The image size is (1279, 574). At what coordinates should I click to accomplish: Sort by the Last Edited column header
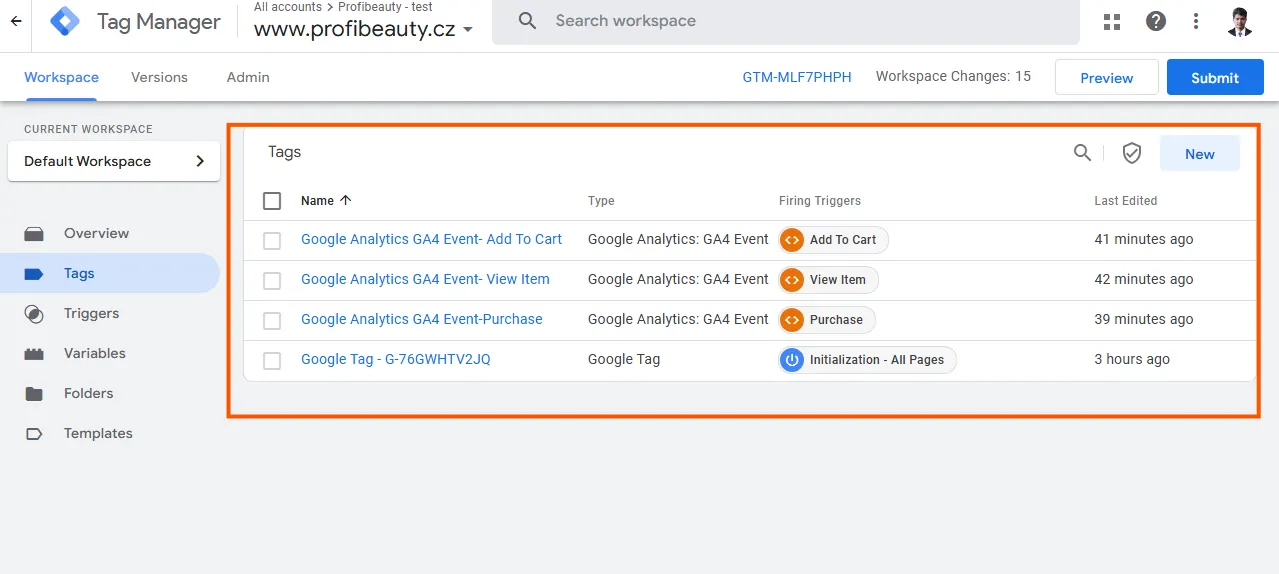coord(1125,200)
